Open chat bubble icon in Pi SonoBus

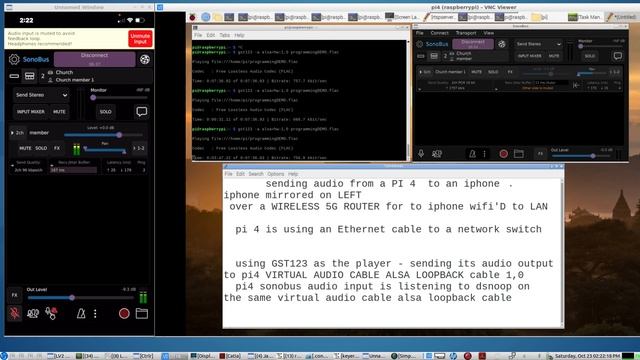click(618, 56)
